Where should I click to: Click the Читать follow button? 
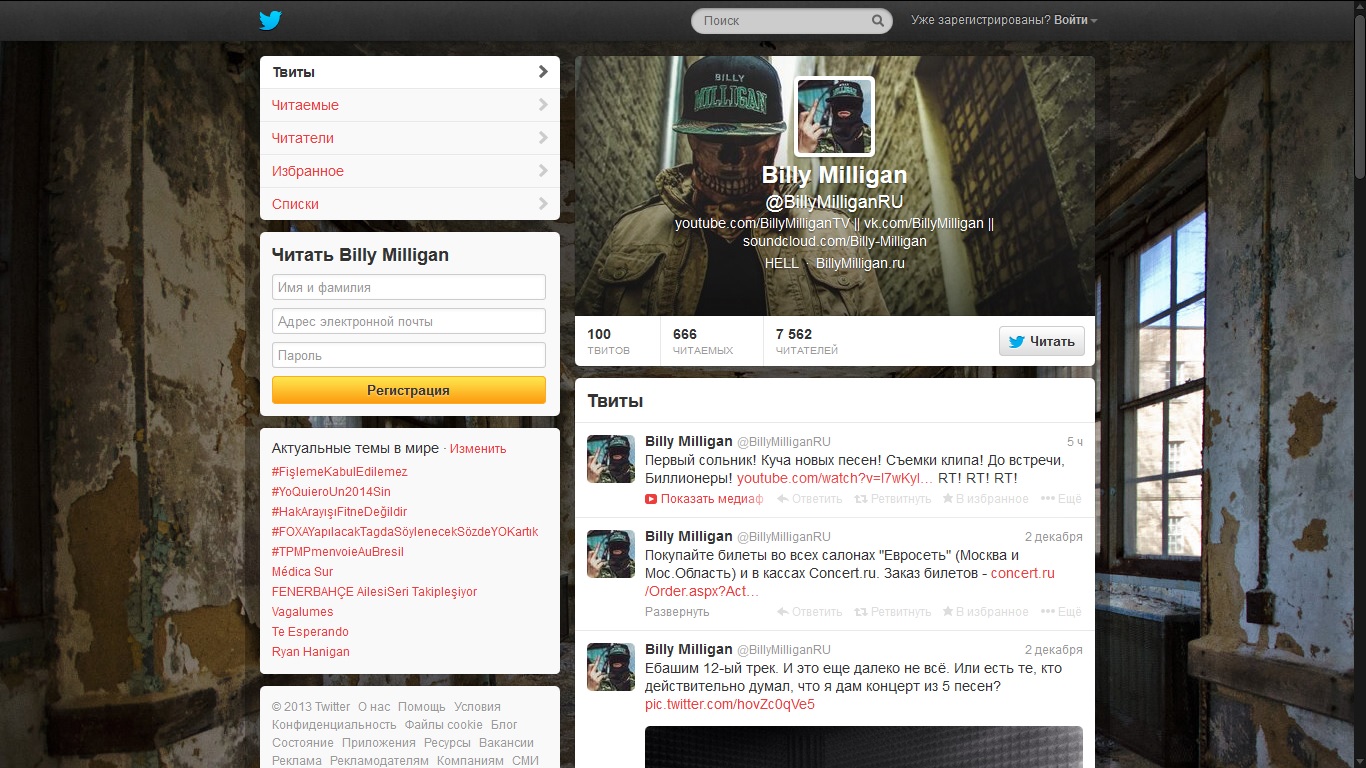[1042, 341]
